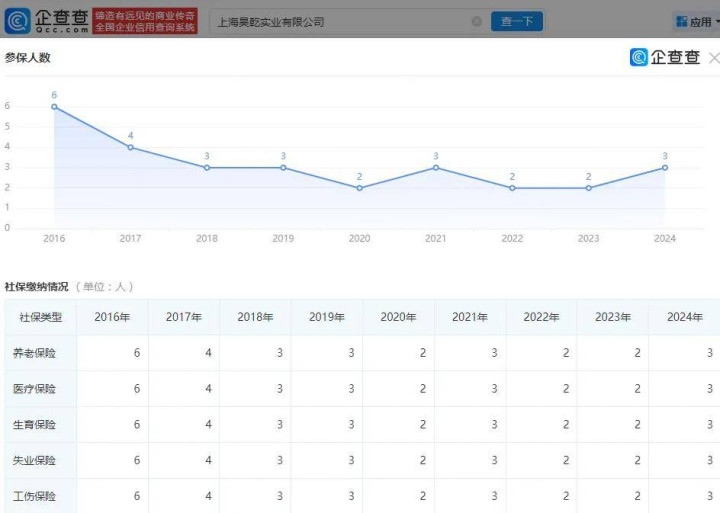Click the 社保类型 column header
Screen dimensions: 720x513
click(x=40, y=317)
